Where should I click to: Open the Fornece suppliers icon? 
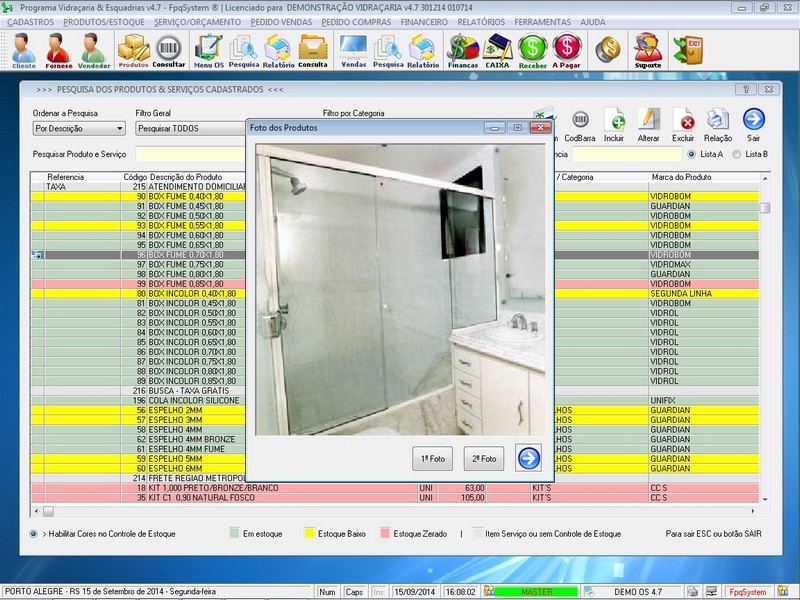(58, 50)
